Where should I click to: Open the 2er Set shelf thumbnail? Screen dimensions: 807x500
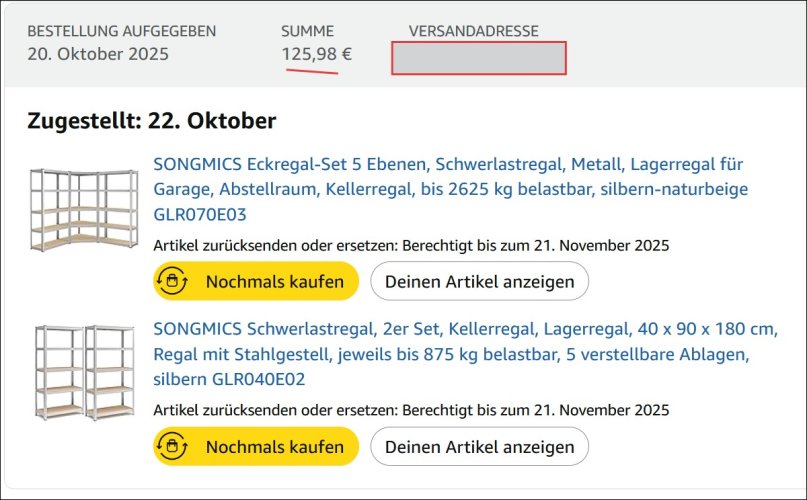pos(84,371)
